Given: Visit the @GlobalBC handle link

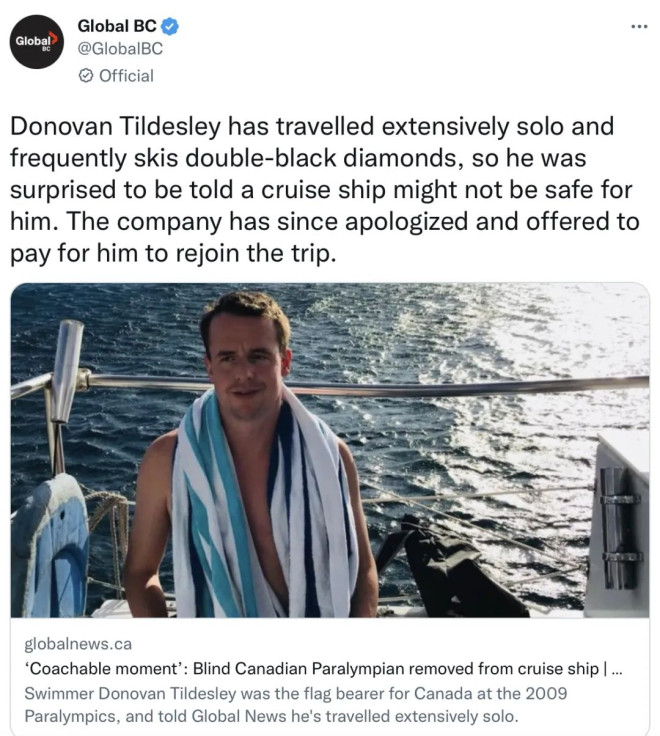Looking at the screenshot, I should (120, 48).
